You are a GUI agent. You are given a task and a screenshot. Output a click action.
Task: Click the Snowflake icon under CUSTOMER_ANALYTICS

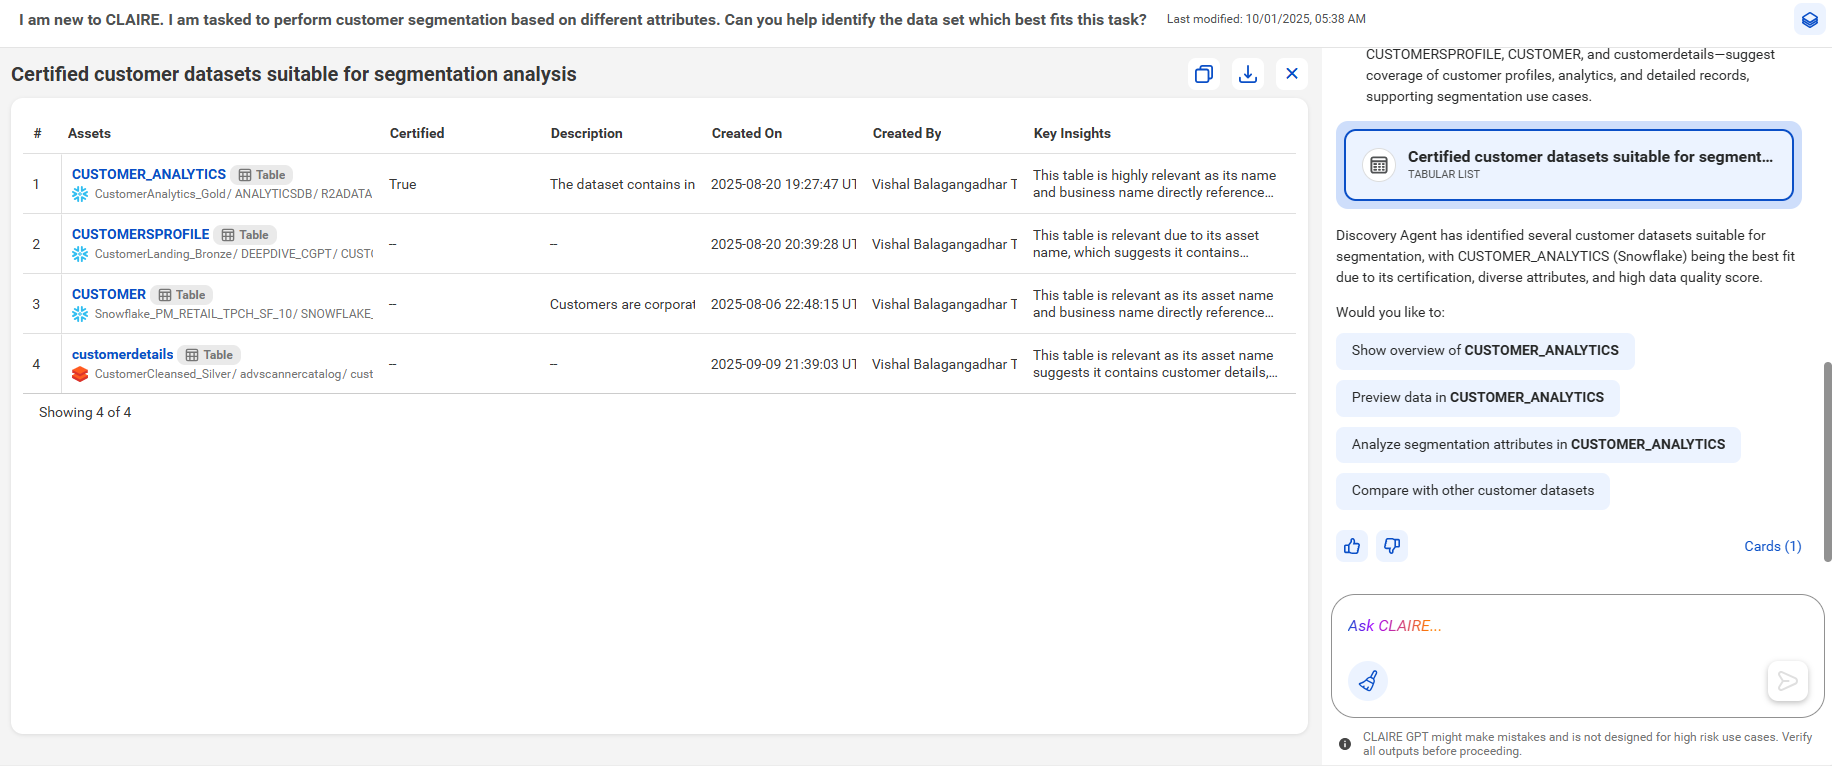[80, 194]
